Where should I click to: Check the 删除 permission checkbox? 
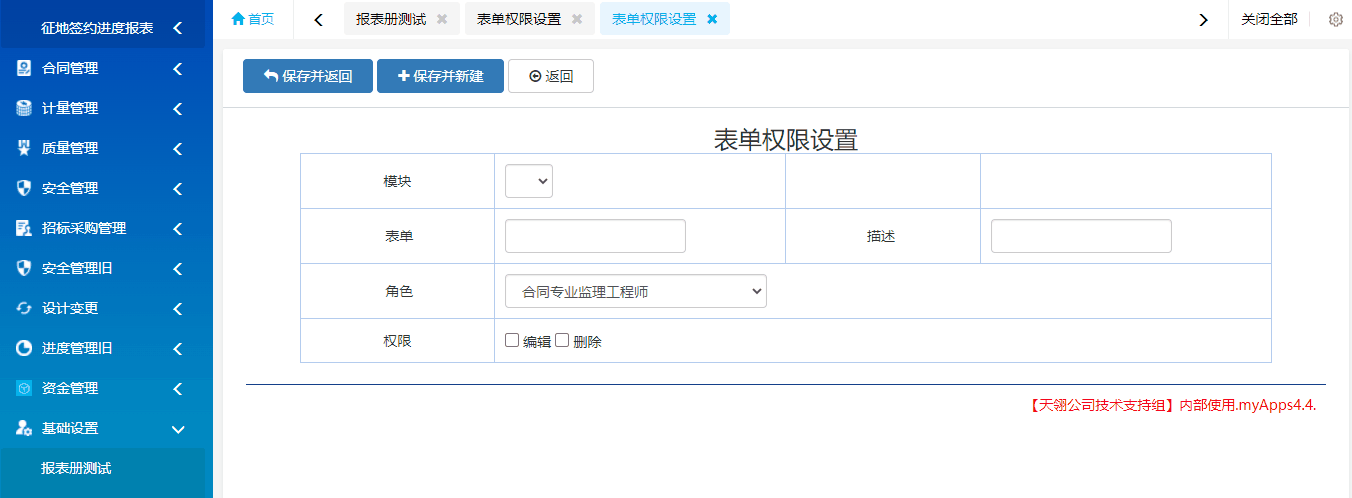click(562, 340)
